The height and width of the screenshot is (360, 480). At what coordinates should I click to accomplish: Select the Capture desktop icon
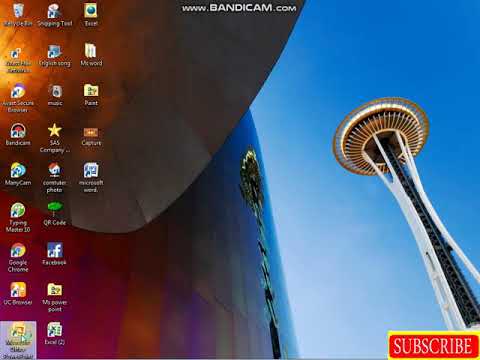coord(91,136)
